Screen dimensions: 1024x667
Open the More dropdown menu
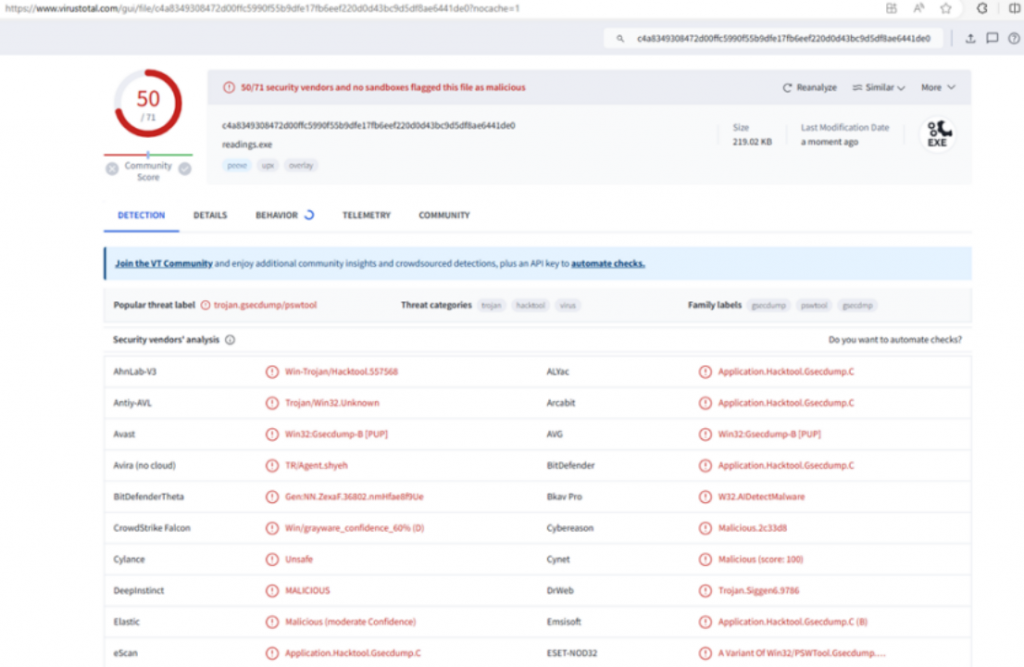pos(938,88)
